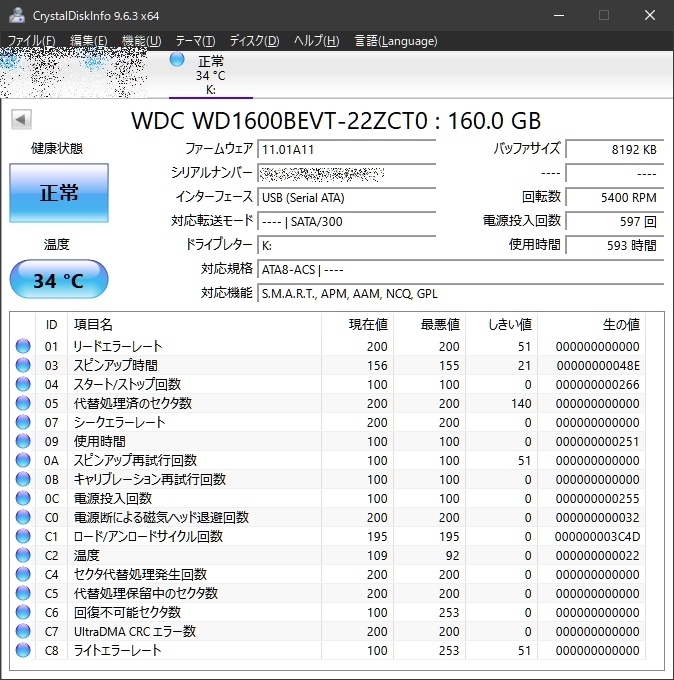Click the worst value 92 in 温度 row
The image size is (674, 680).
tap(452, 556)
